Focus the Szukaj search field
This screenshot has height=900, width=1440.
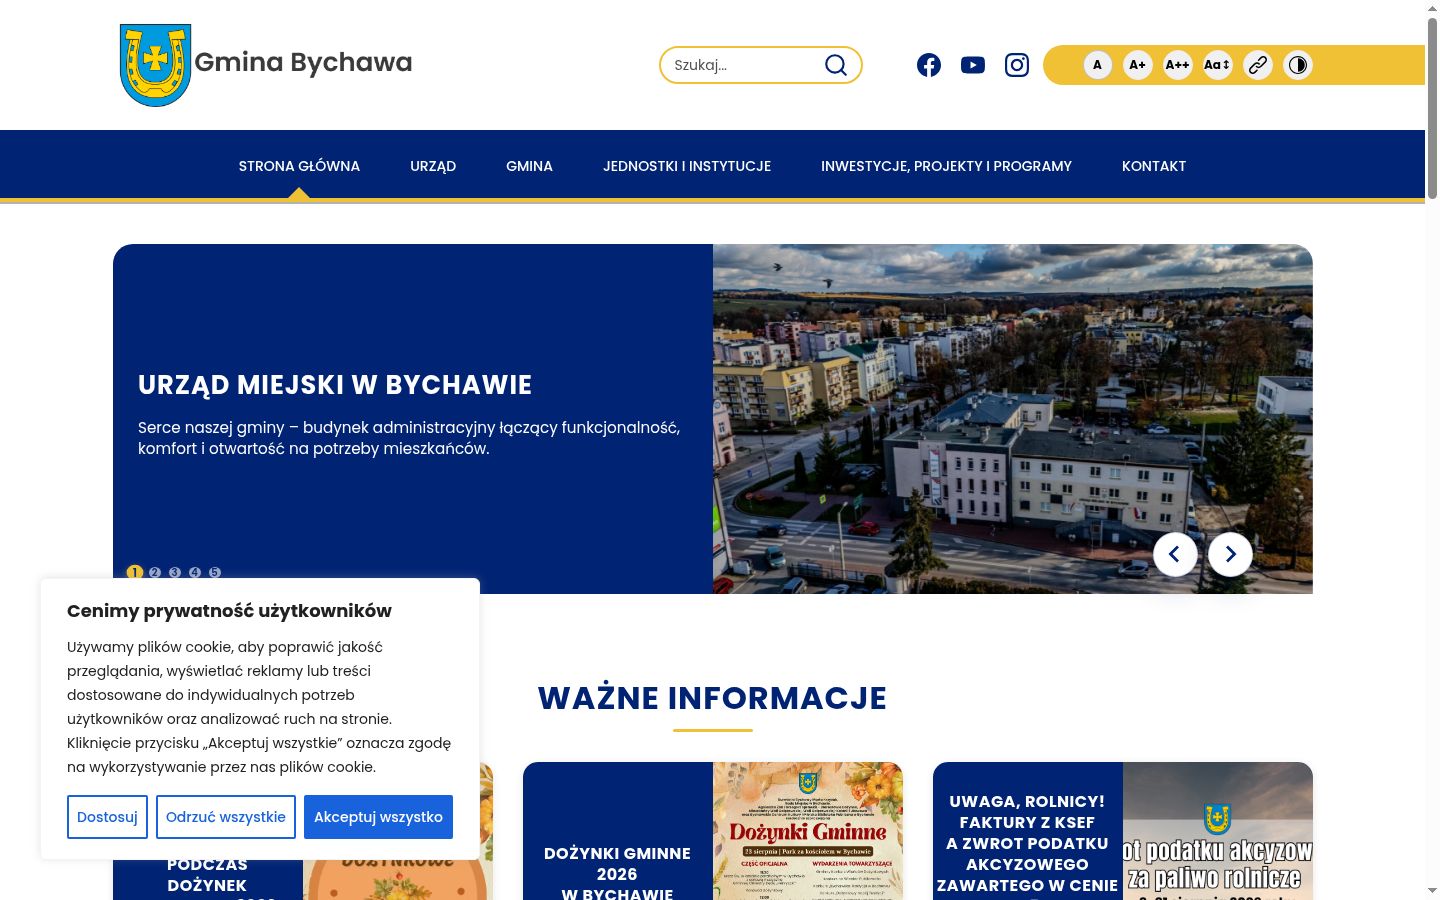(745, 65)
